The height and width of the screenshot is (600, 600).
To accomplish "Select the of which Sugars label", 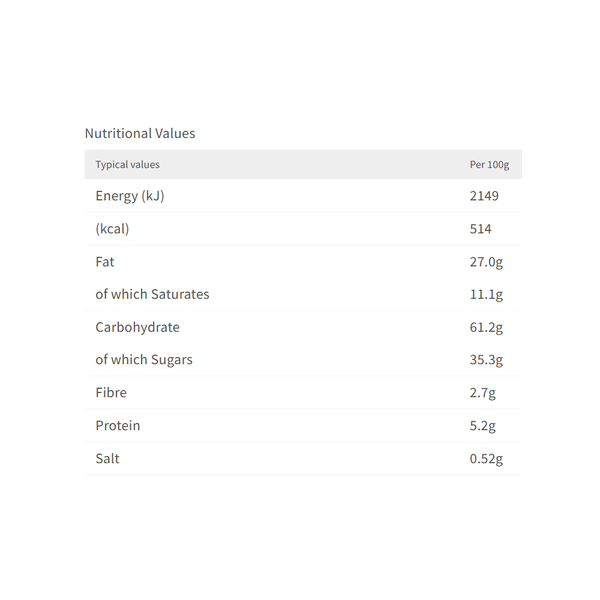I will [144, 360].
